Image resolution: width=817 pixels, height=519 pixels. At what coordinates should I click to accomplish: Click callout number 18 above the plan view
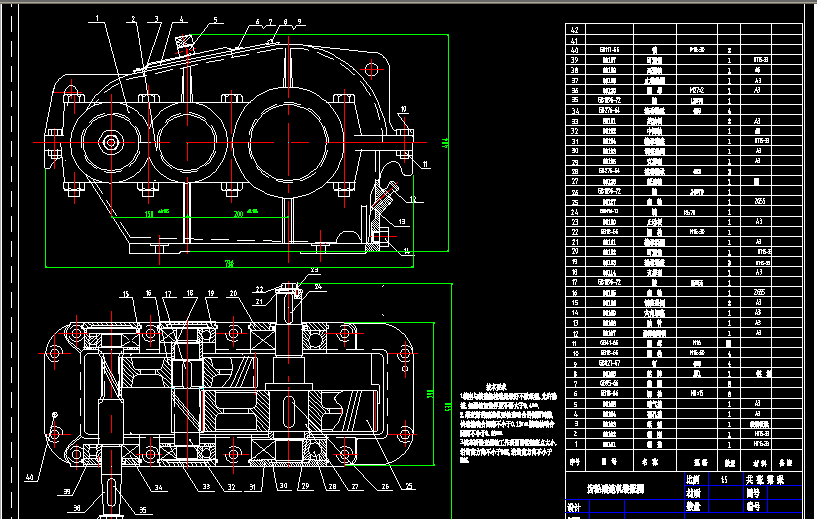click(190, 293)
